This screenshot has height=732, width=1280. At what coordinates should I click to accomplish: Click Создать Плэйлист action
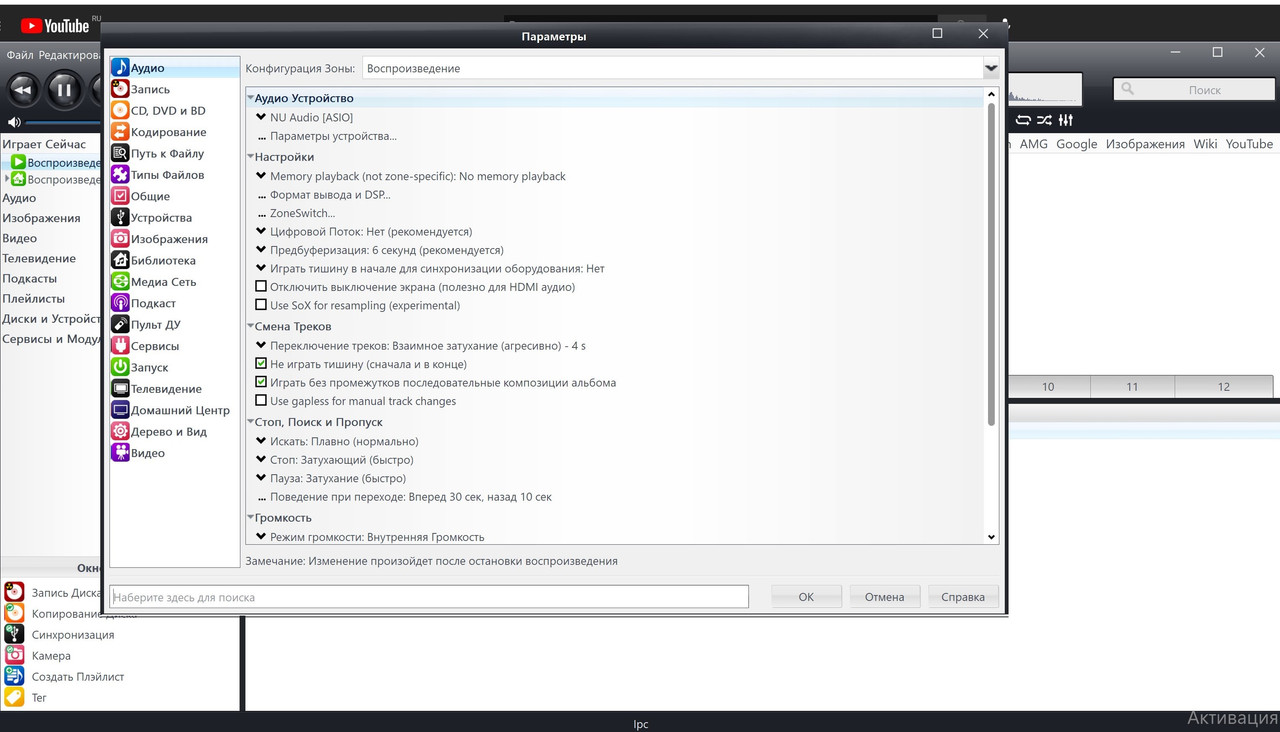(x=78, y=677)
